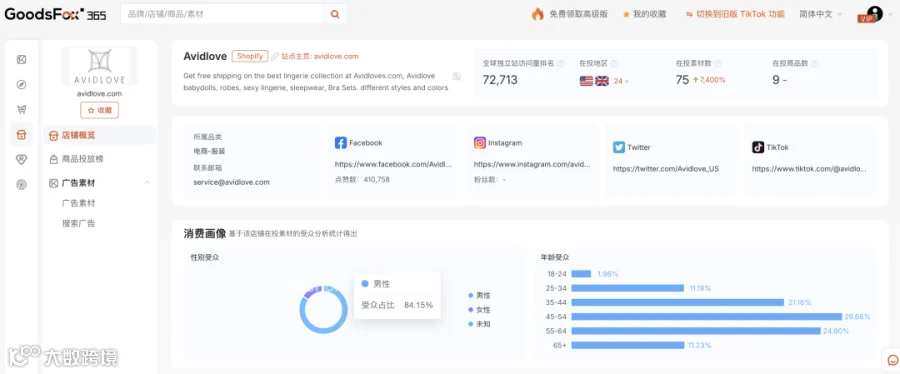900x374 pixels.
Task: Expand the 24 regions dropdown
Action: coord(621,81)
